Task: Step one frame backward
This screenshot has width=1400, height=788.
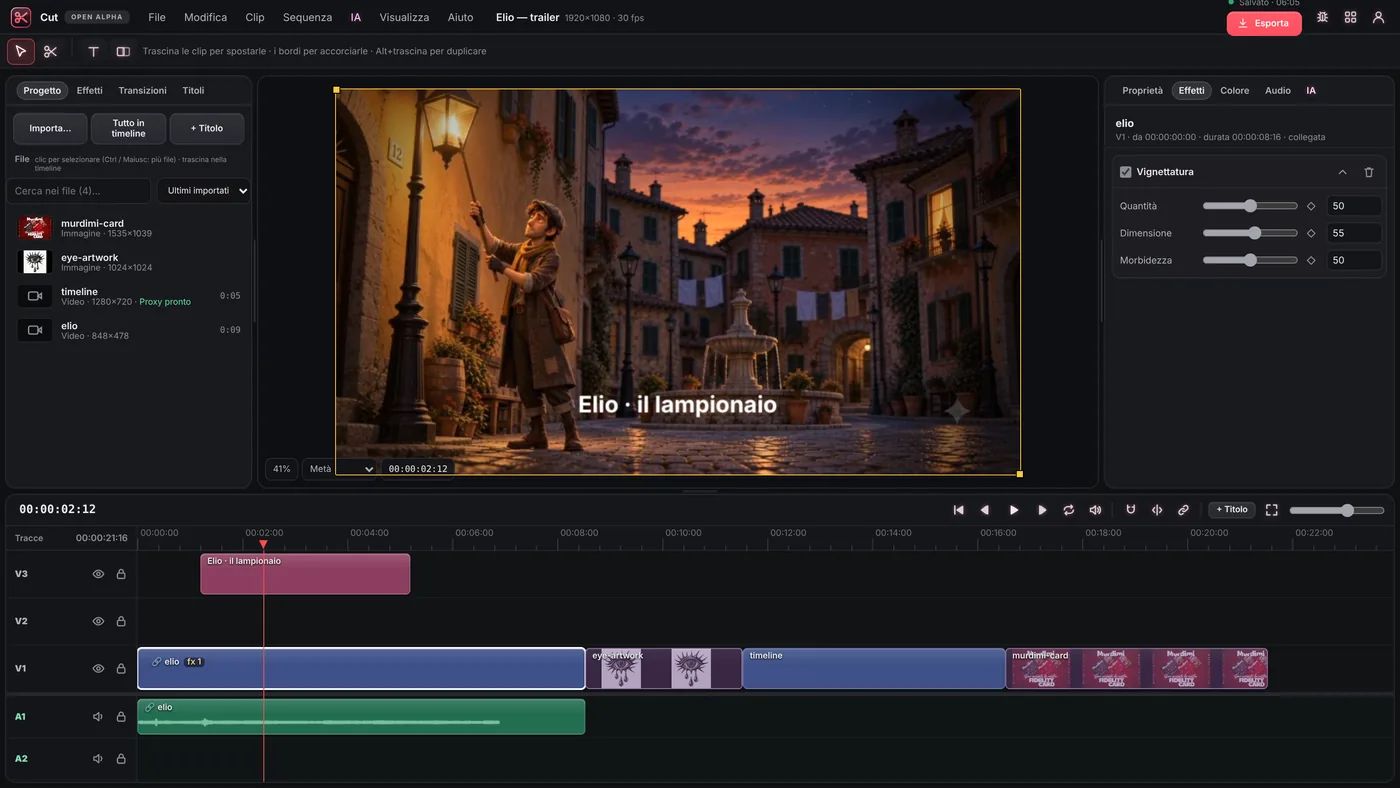Action: (985, 510)
